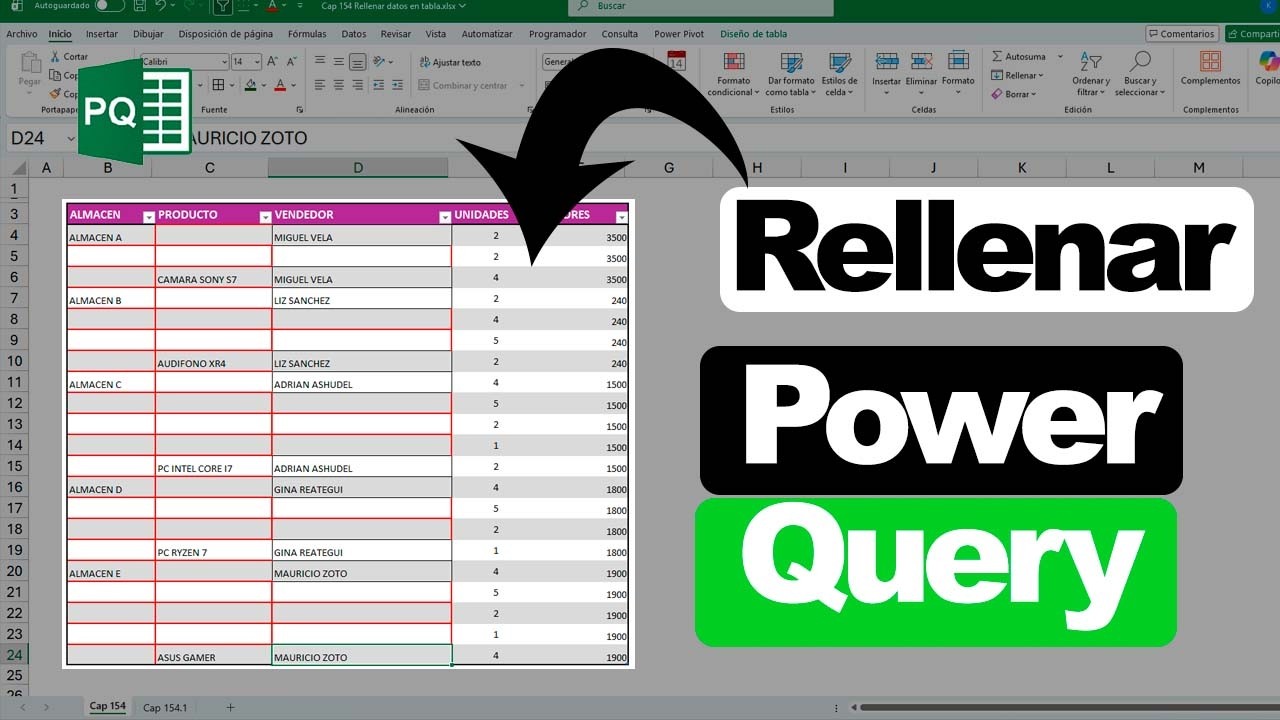
Task: Click the filter funnel icon in quick access toolbar
Action: [x=223, y=6]
